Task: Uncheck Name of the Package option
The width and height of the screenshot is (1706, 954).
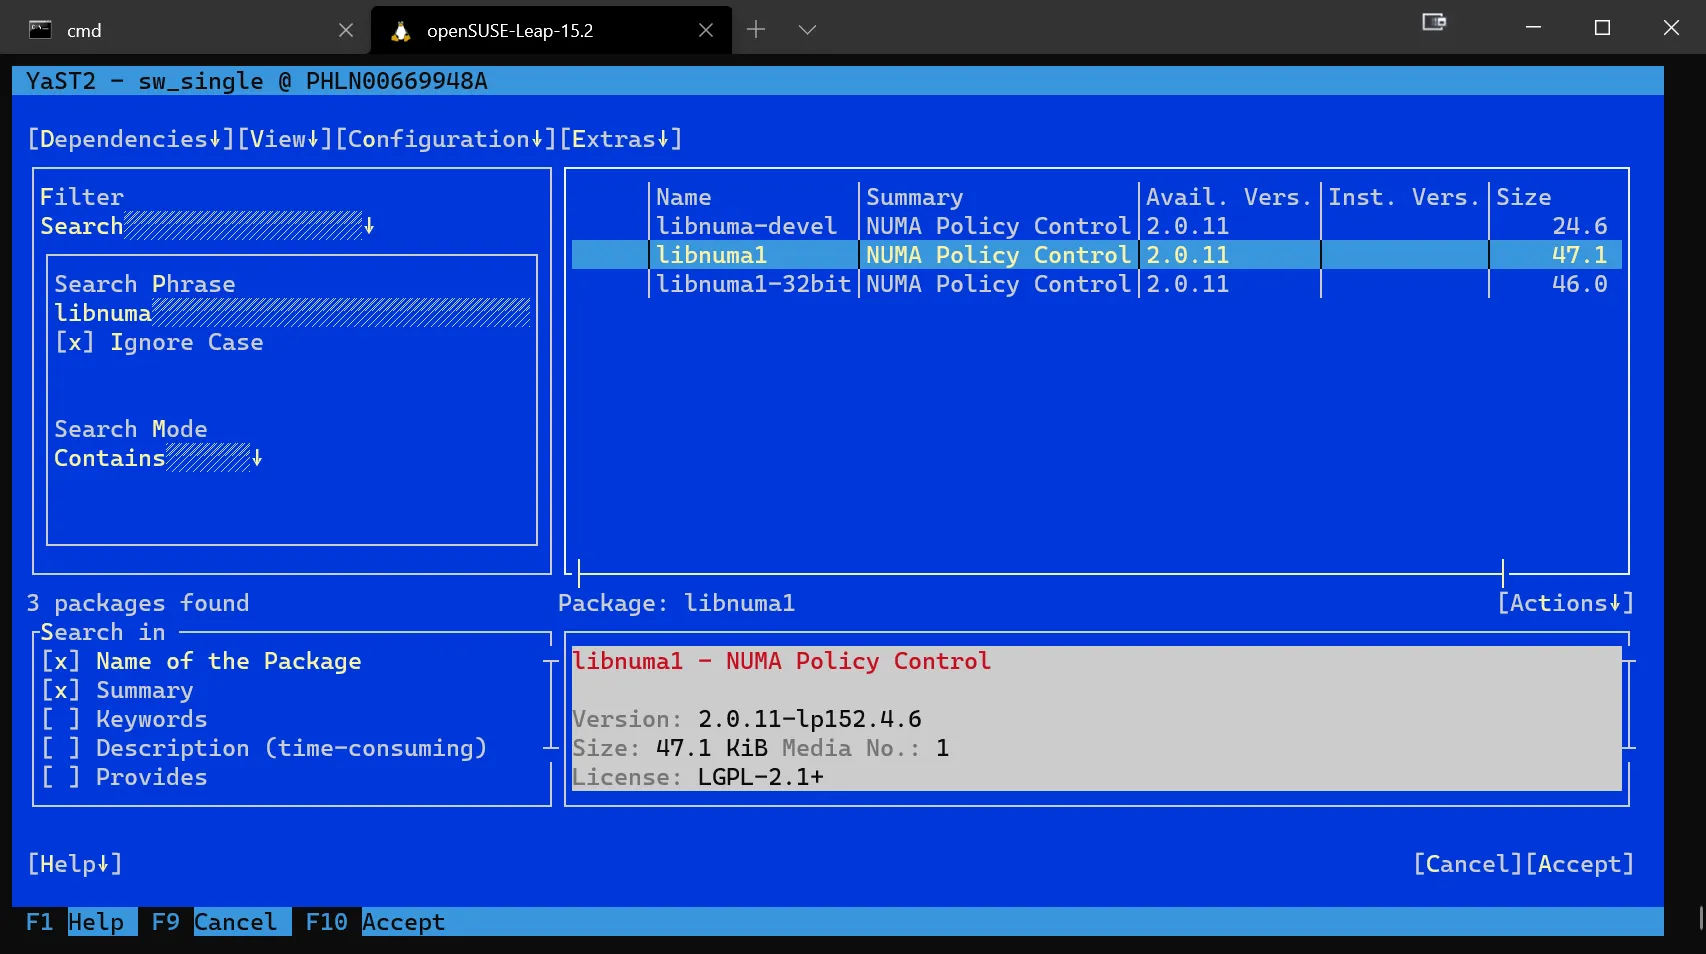Action: tap(61, 661)
